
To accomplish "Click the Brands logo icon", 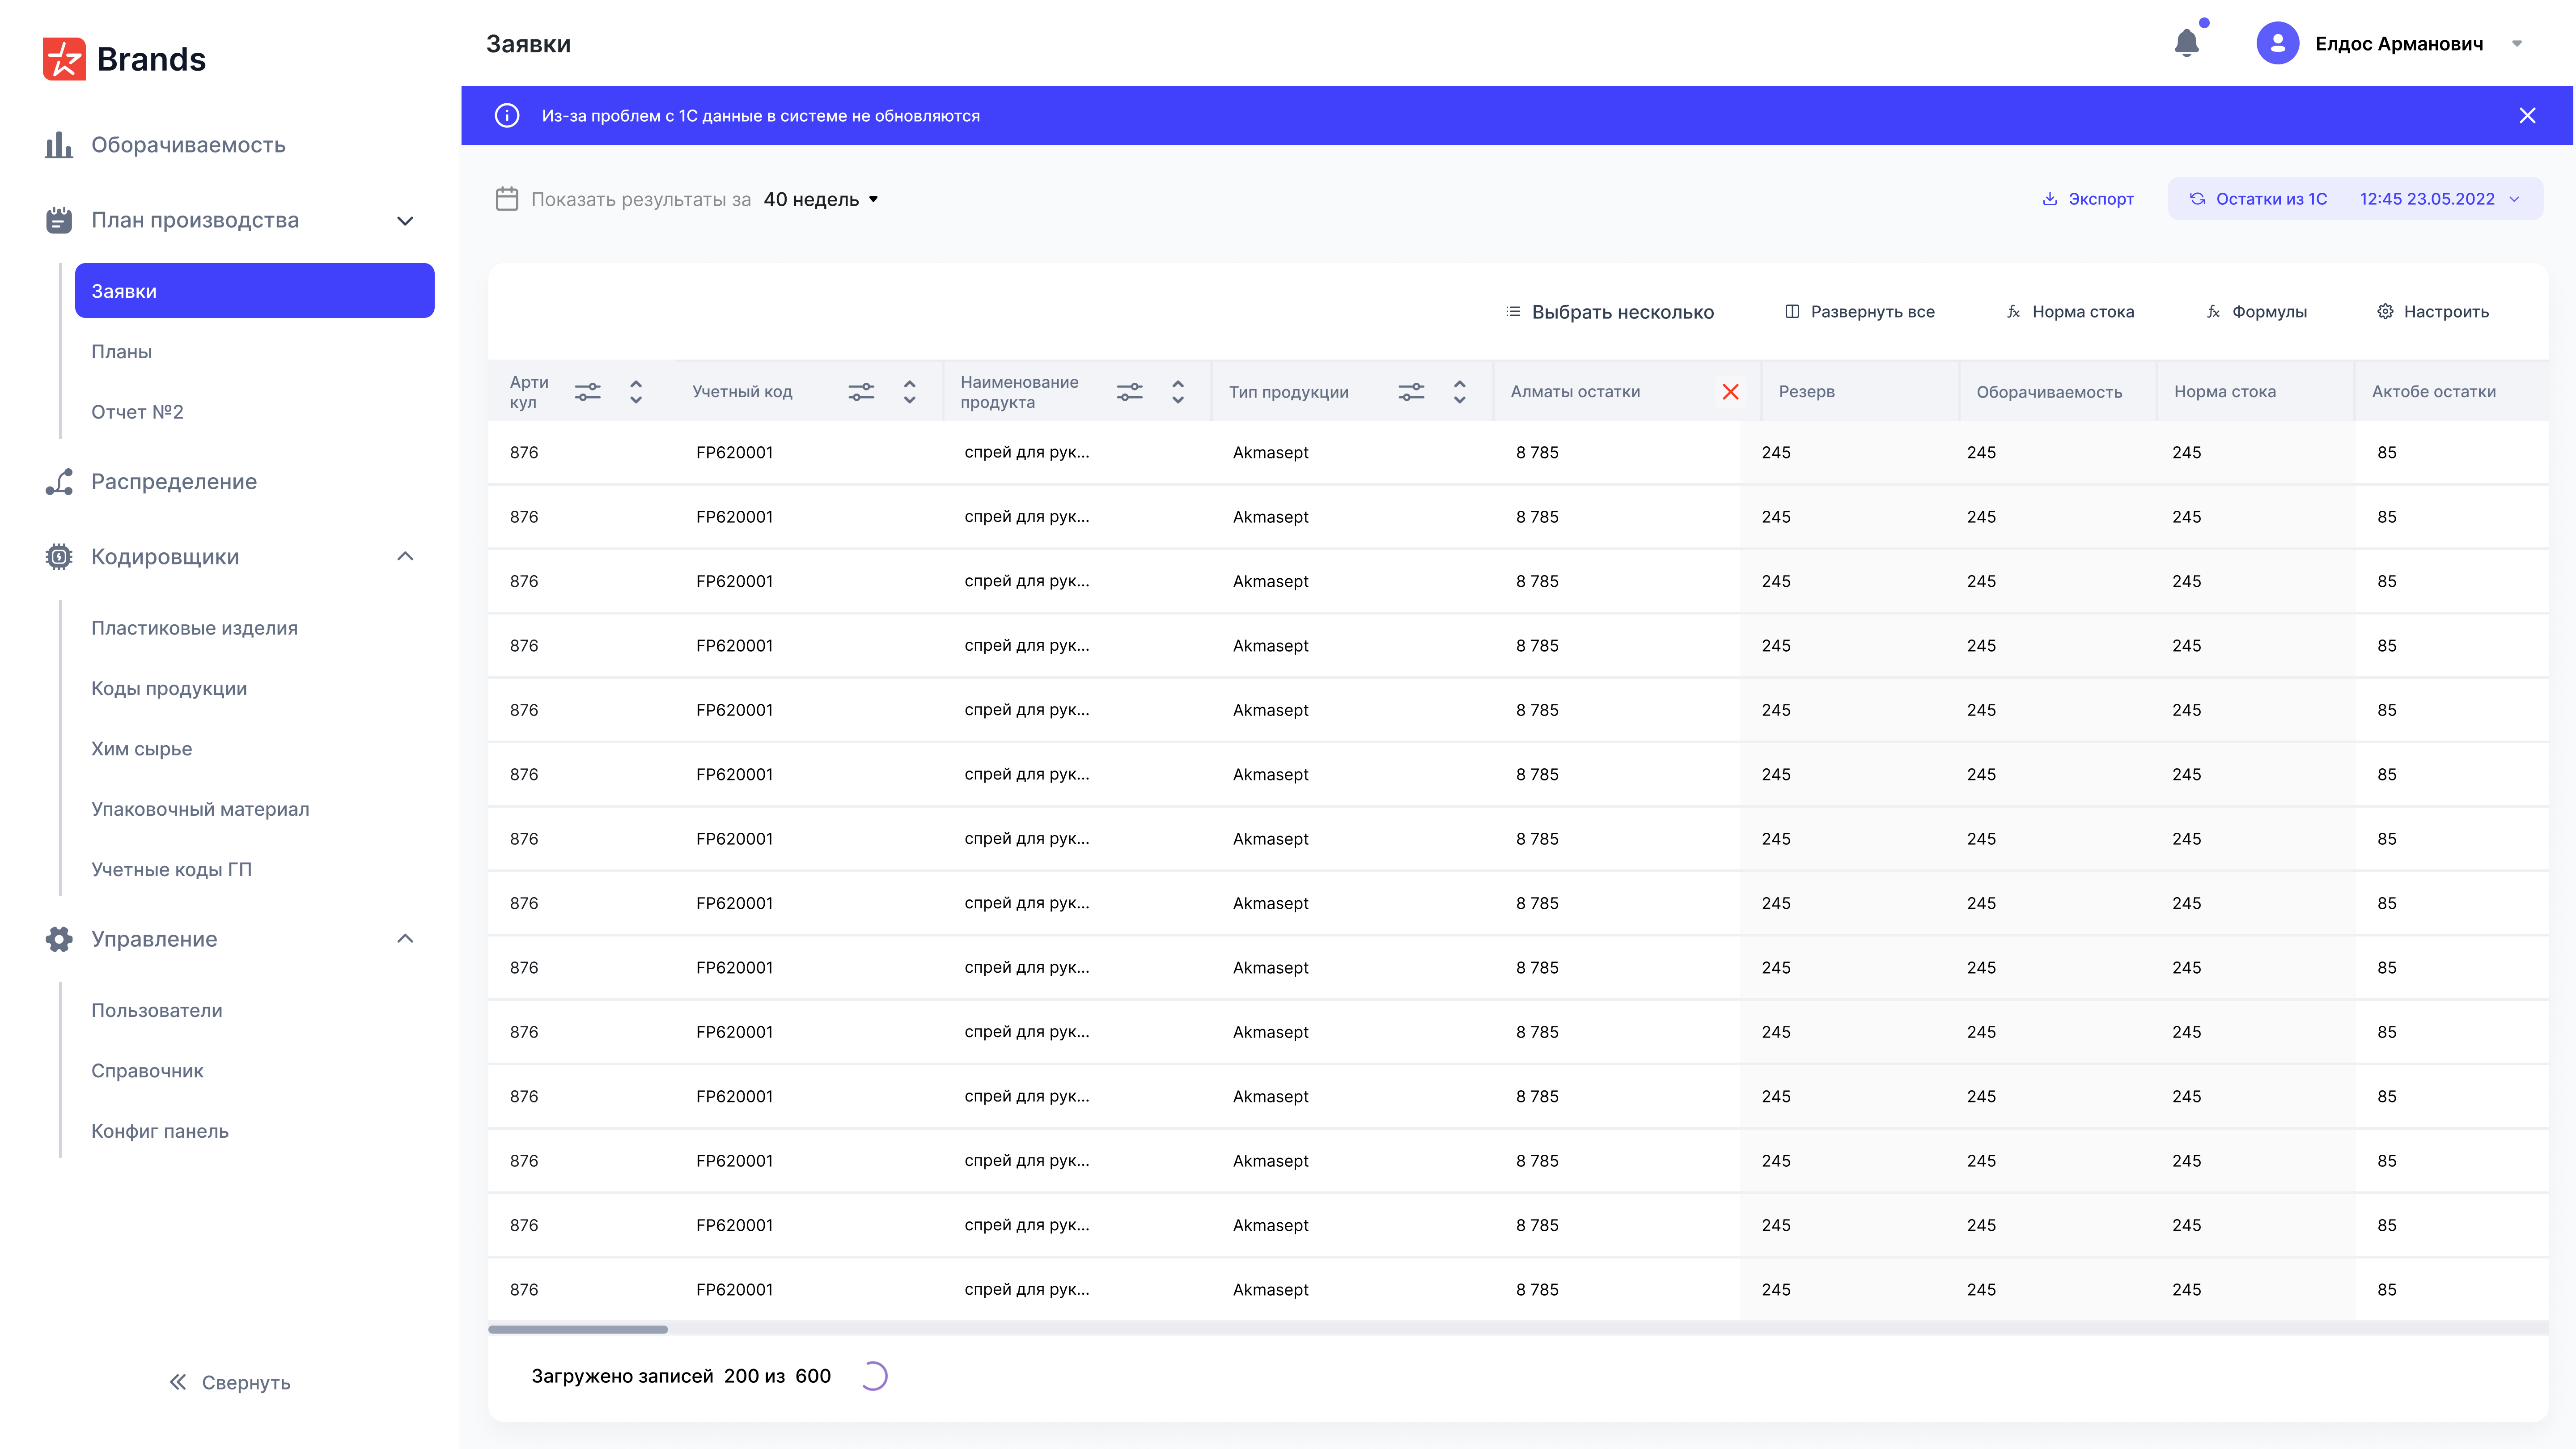I will (64, 59).
